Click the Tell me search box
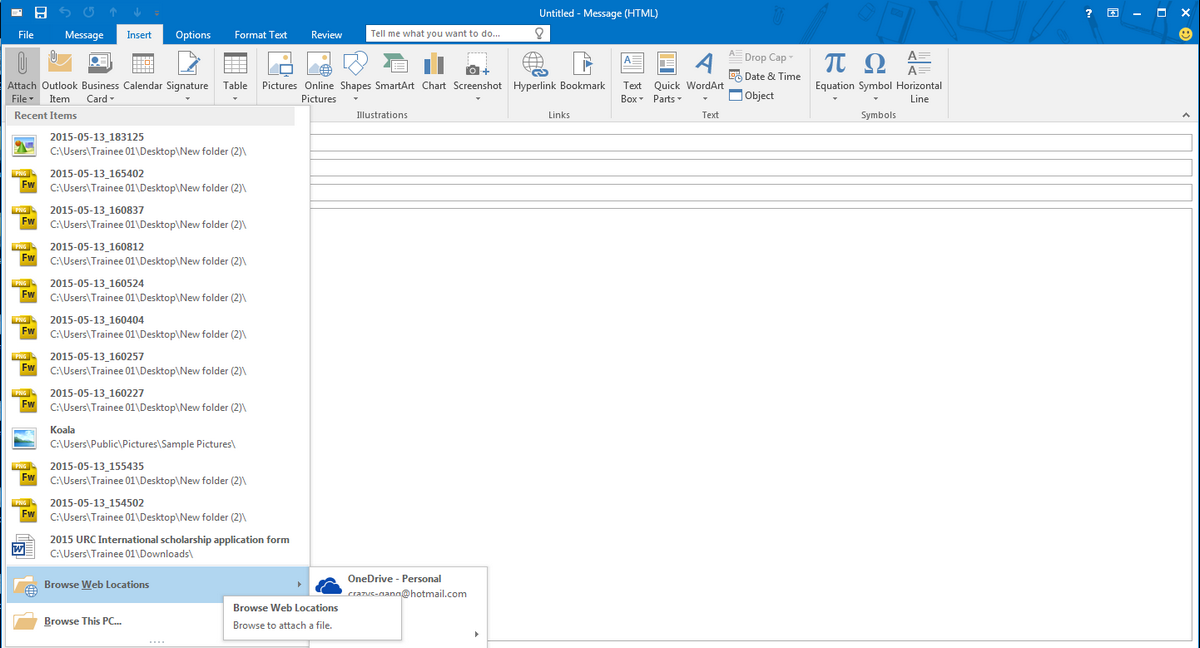 pyautogui.click(x=458, y=33)
